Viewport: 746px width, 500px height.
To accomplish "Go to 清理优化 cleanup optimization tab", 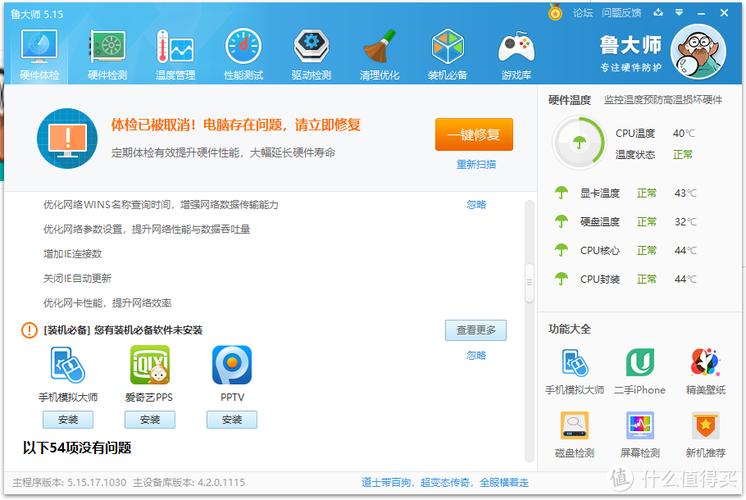I will (x=379, y=54).
